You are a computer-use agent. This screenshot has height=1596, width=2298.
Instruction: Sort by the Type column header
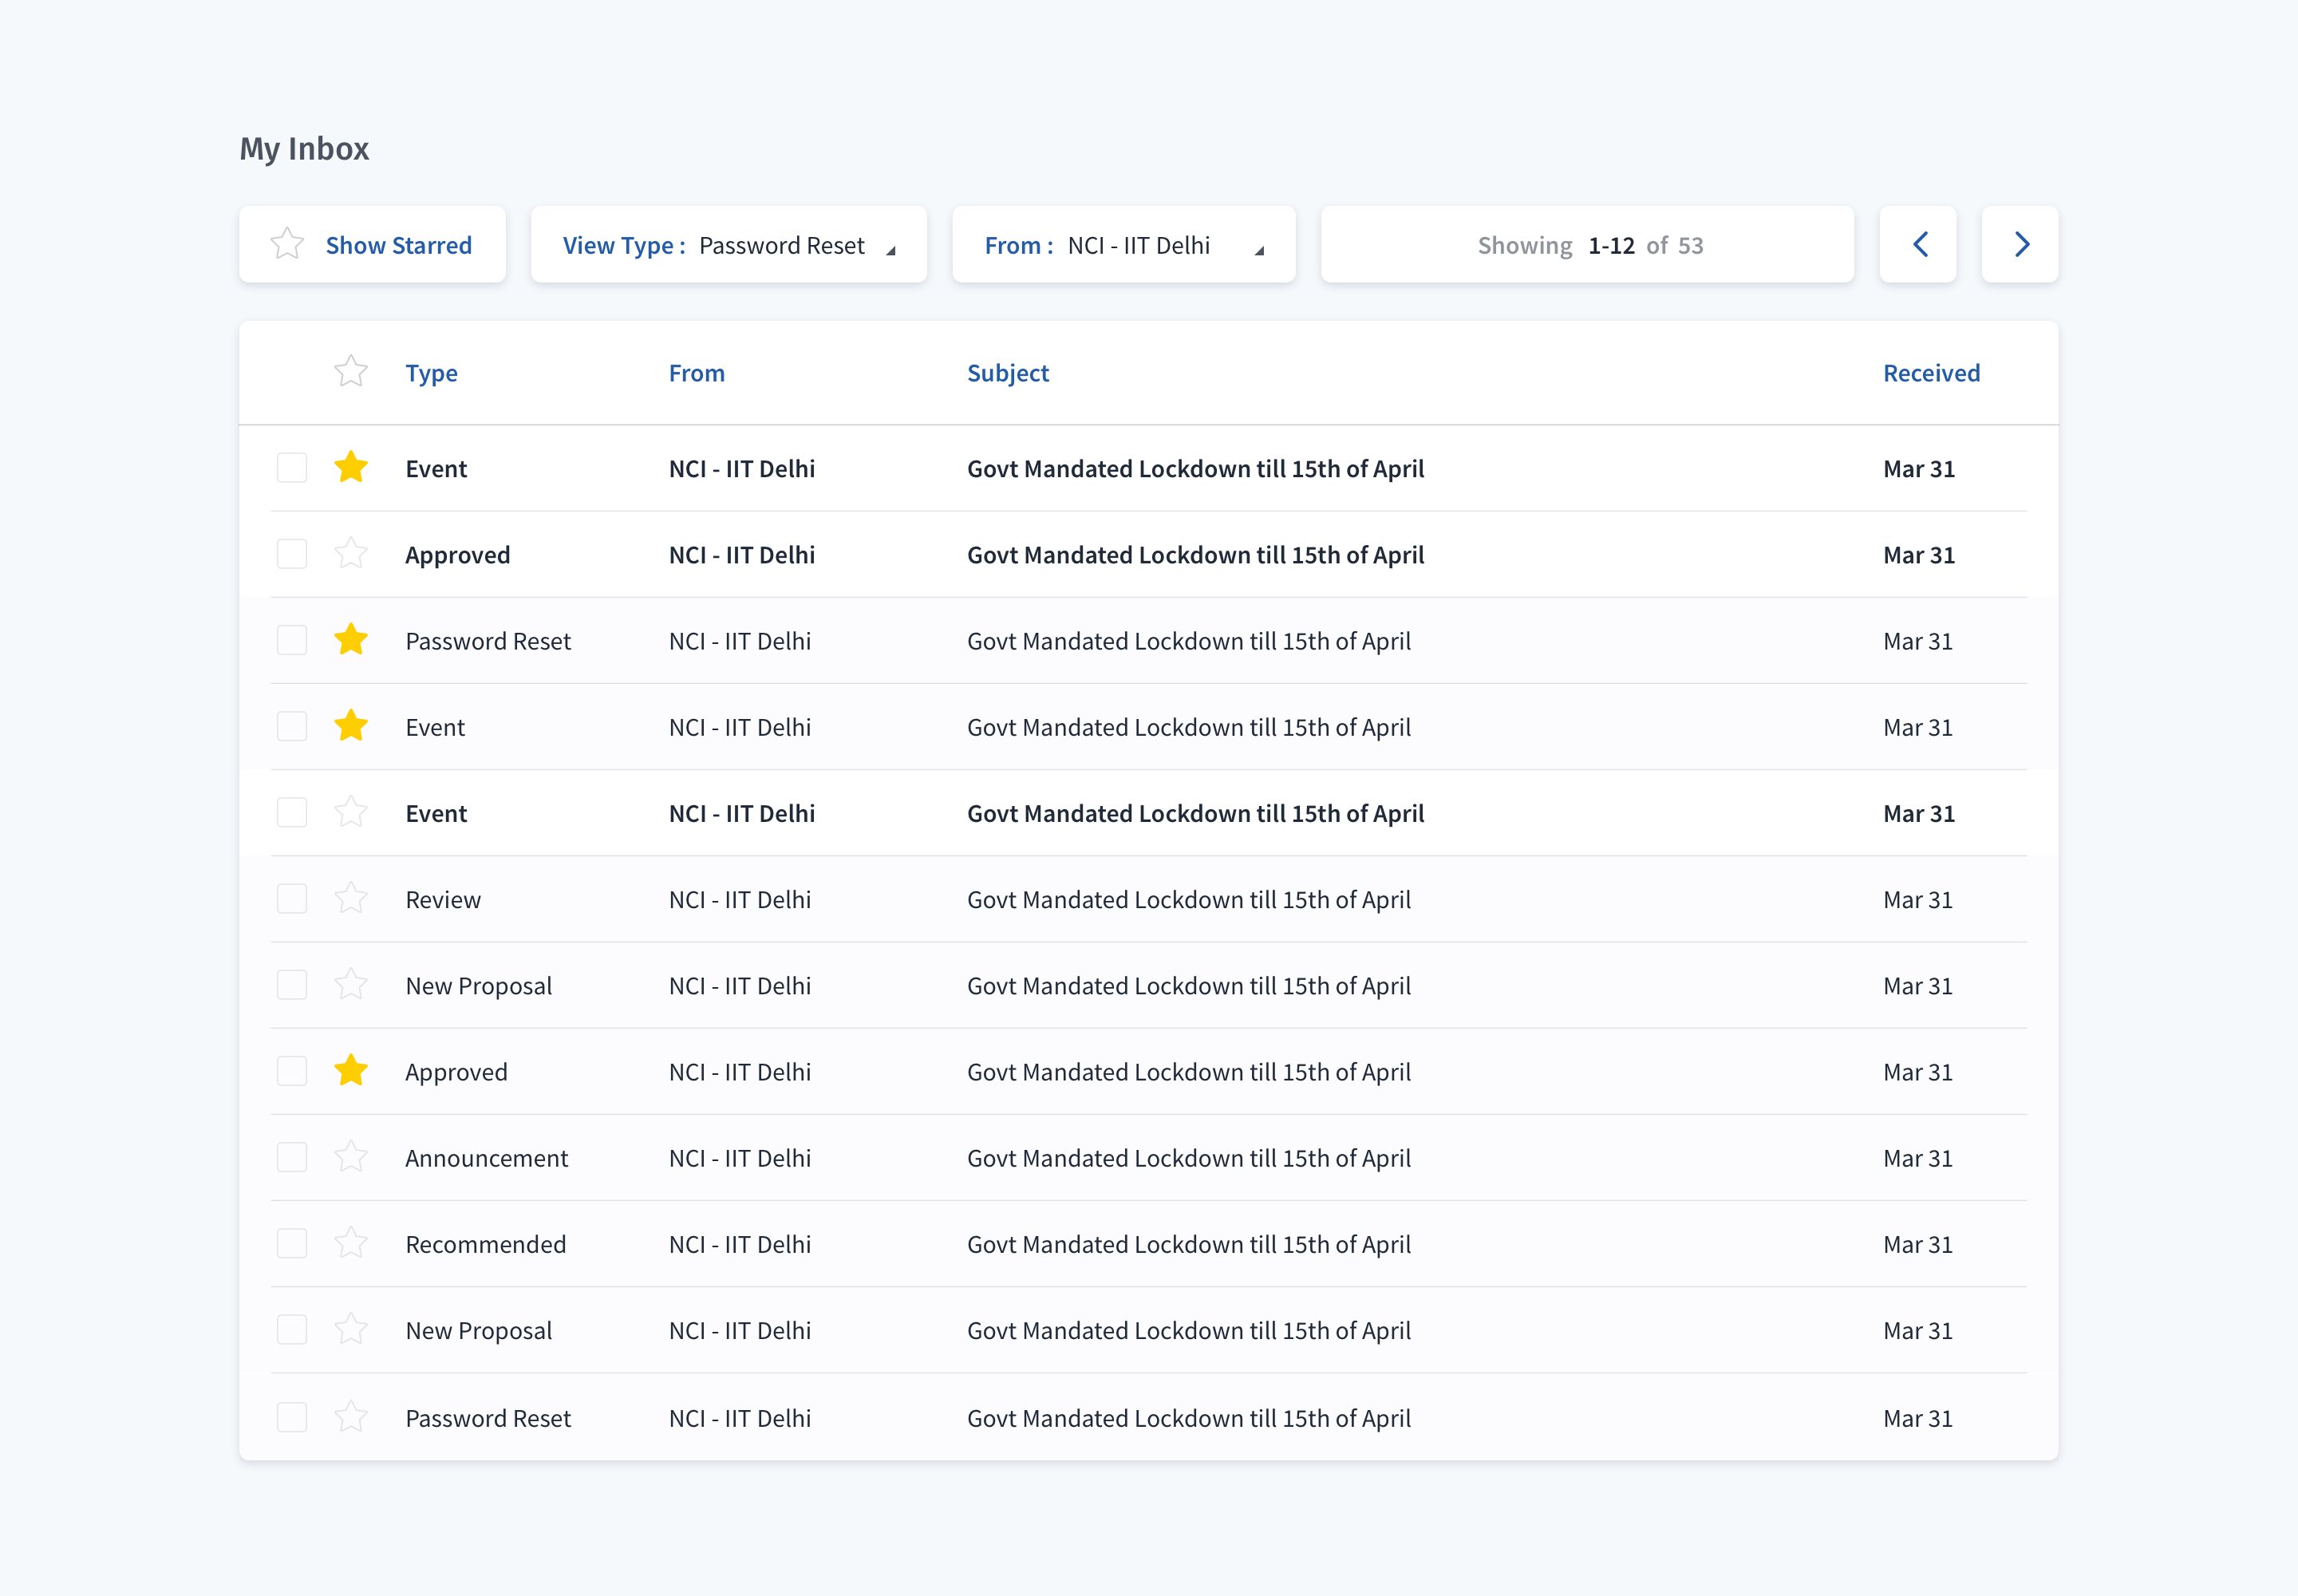click(x=431, y=373)
